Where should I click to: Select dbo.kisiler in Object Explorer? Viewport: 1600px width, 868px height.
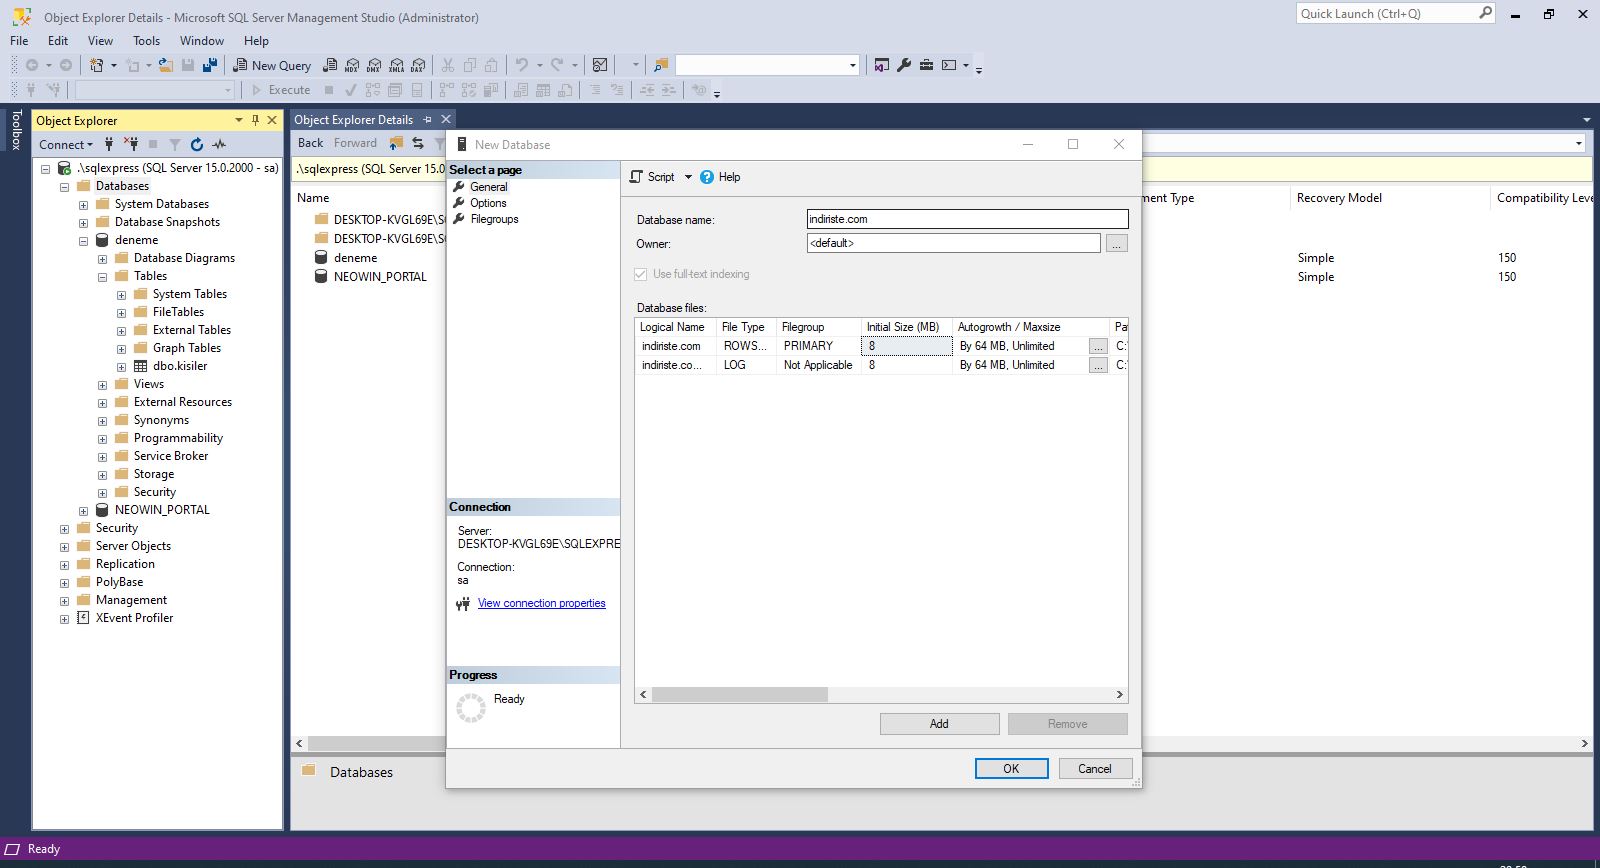click(x=180, y=366)
